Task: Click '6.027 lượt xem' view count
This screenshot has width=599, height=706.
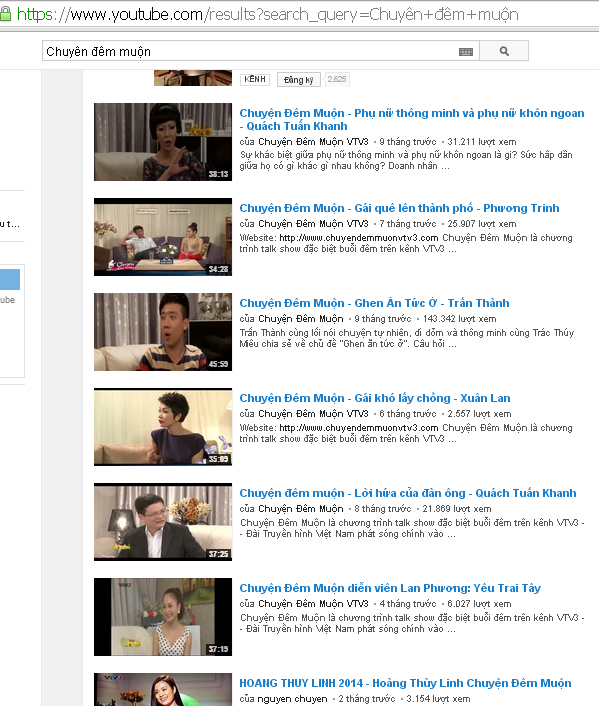Action: click(479, 604)
